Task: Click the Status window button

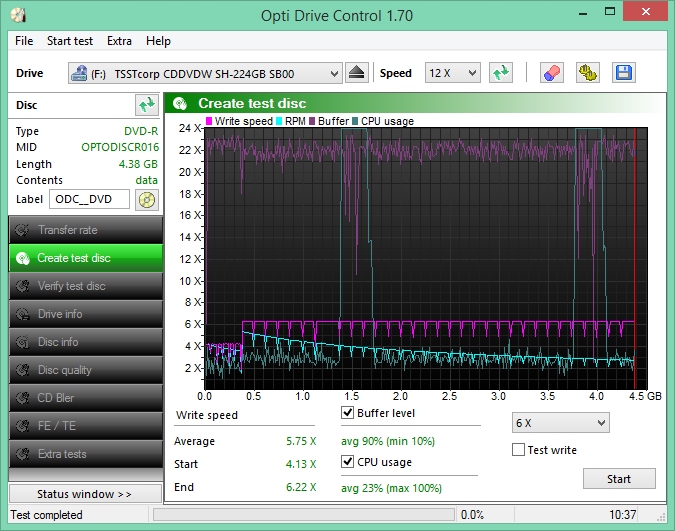Action: click(x=85, y=494)
